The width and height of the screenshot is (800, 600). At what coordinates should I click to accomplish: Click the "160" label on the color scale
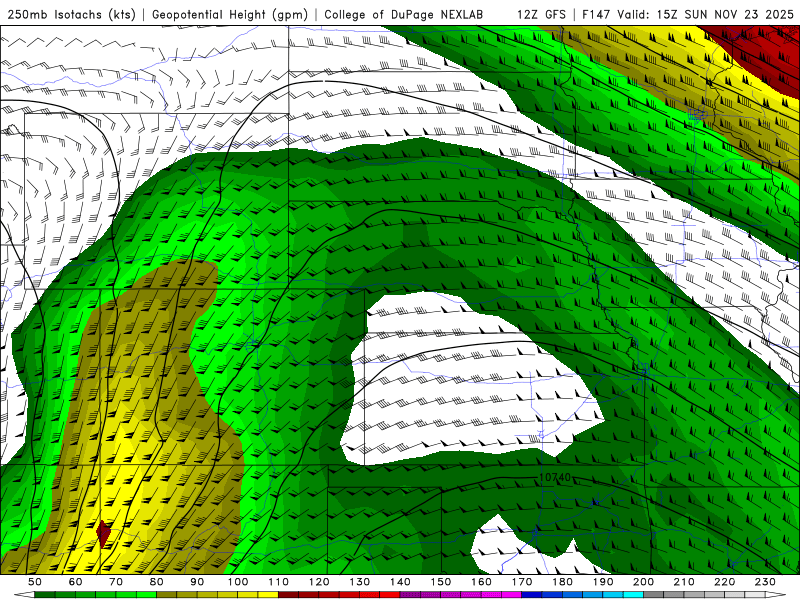pyautogui.click(x=482, y=582)
